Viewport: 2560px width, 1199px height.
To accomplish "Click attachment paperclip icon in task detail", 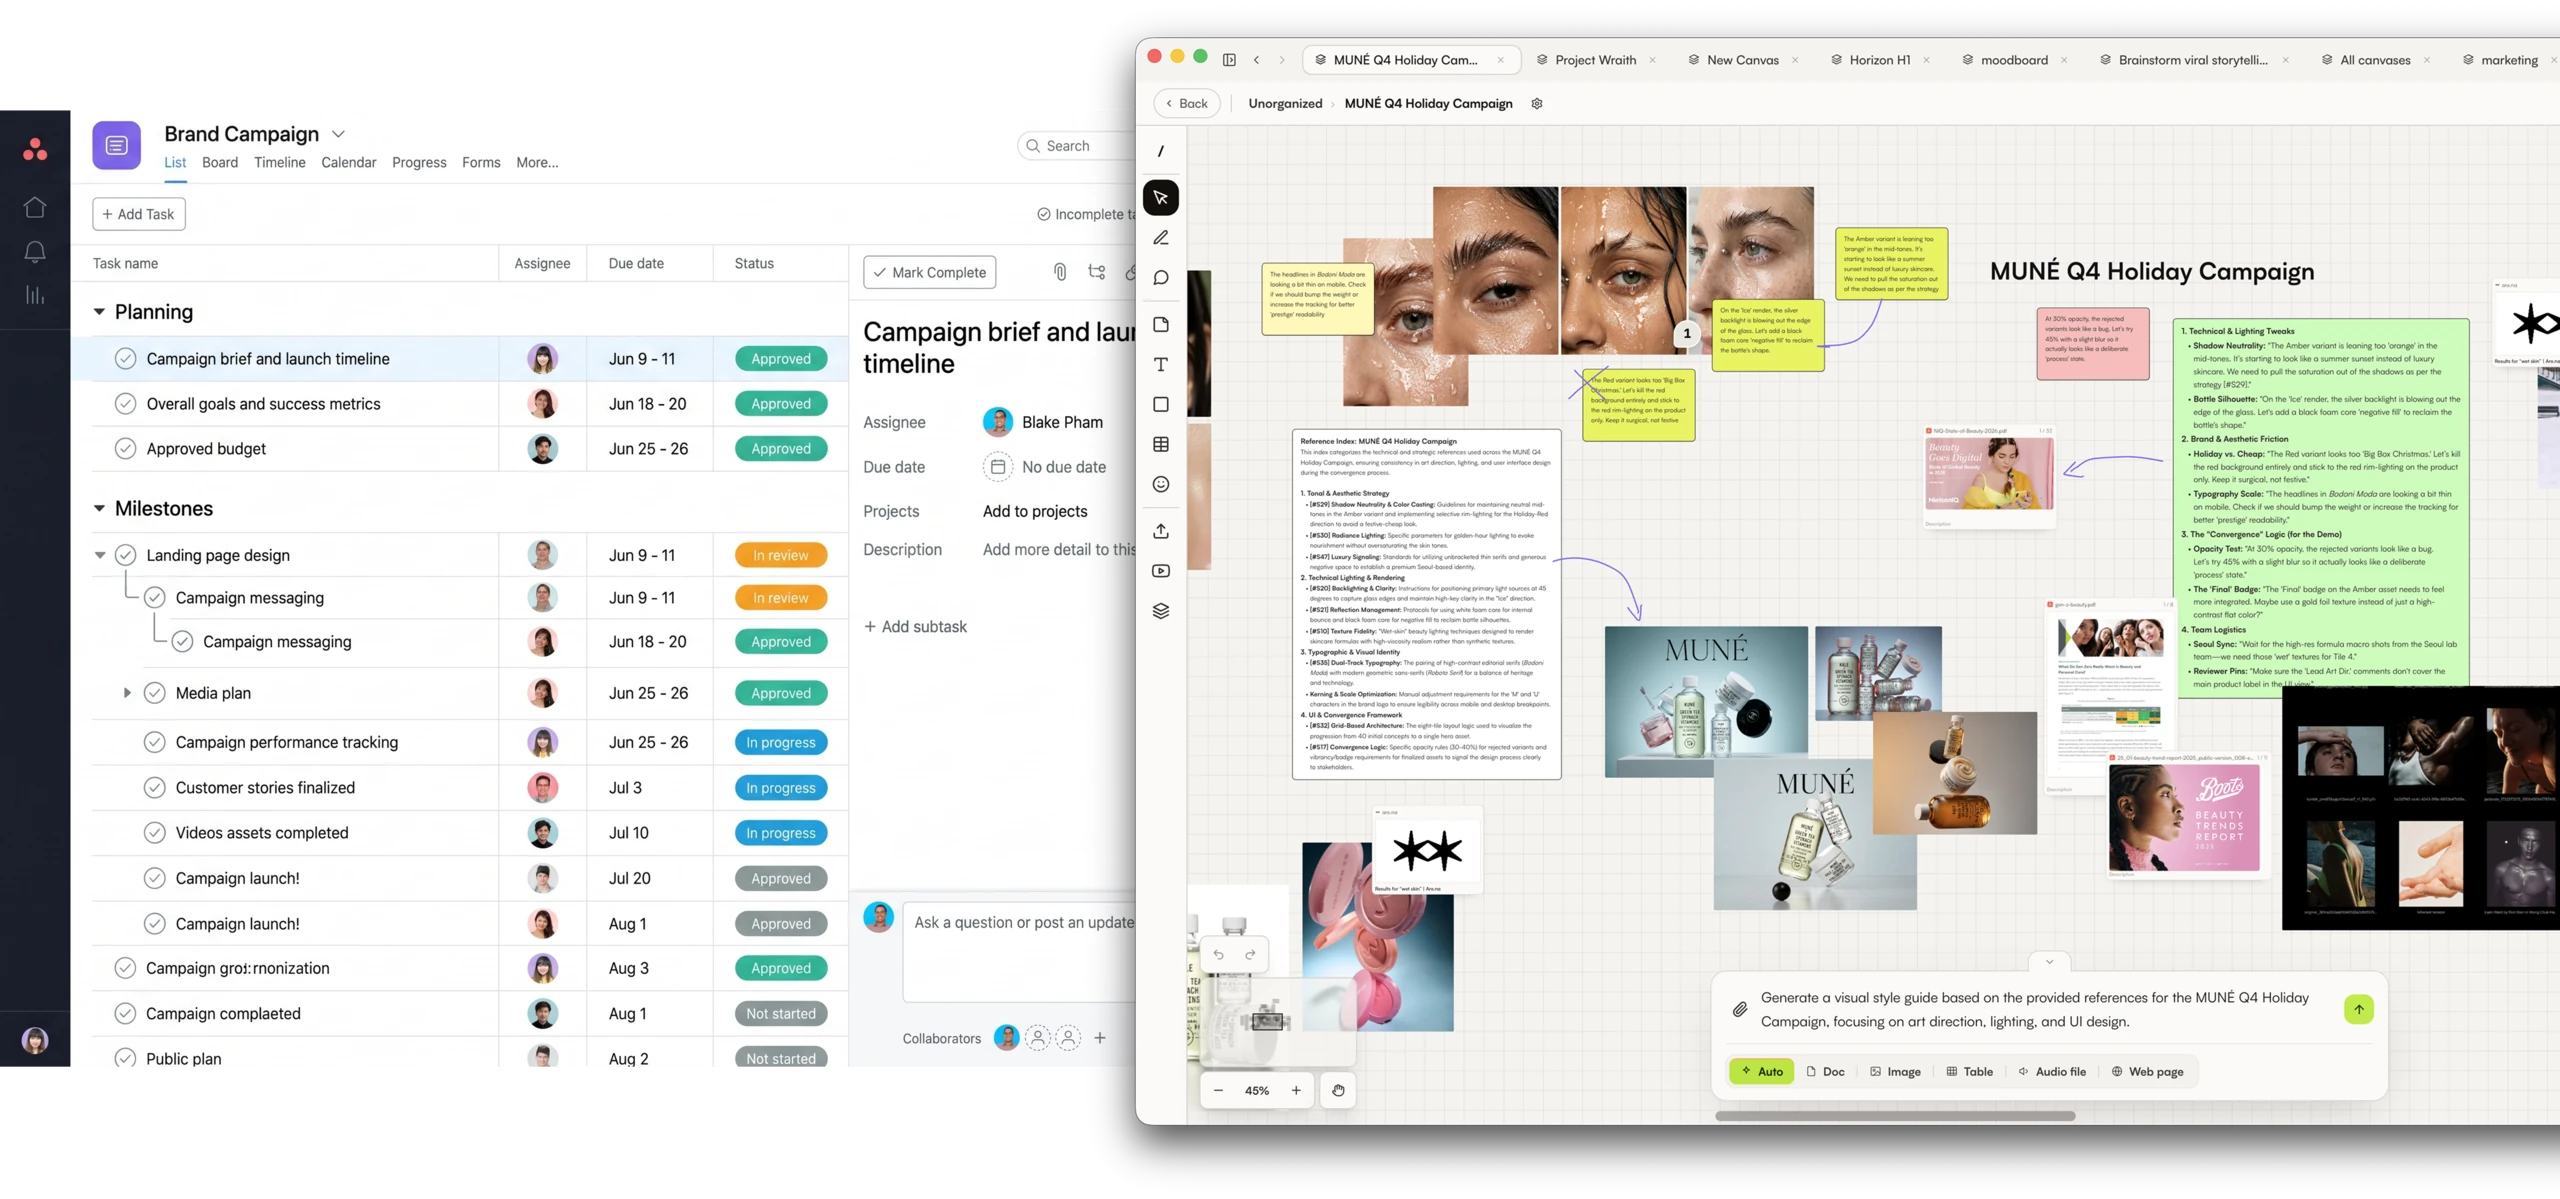I will (1060, 272).
